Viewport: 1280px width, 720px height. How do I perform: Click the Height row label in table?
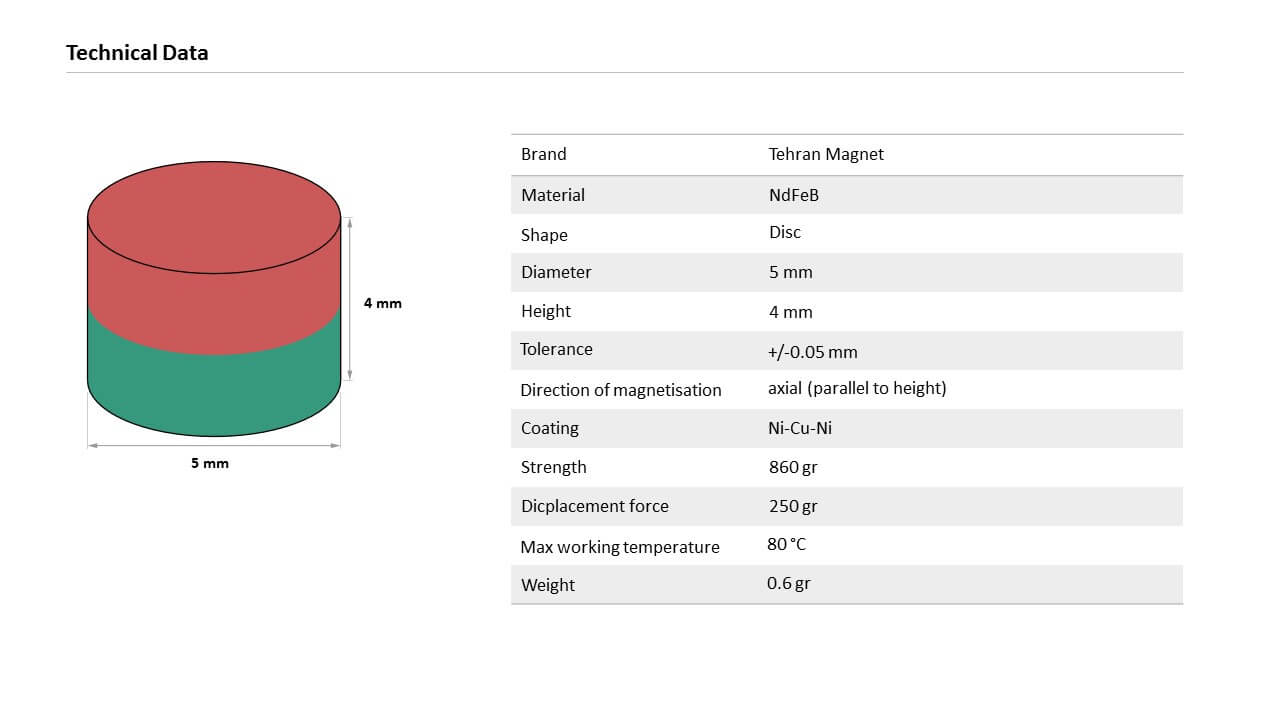point(545,311)
